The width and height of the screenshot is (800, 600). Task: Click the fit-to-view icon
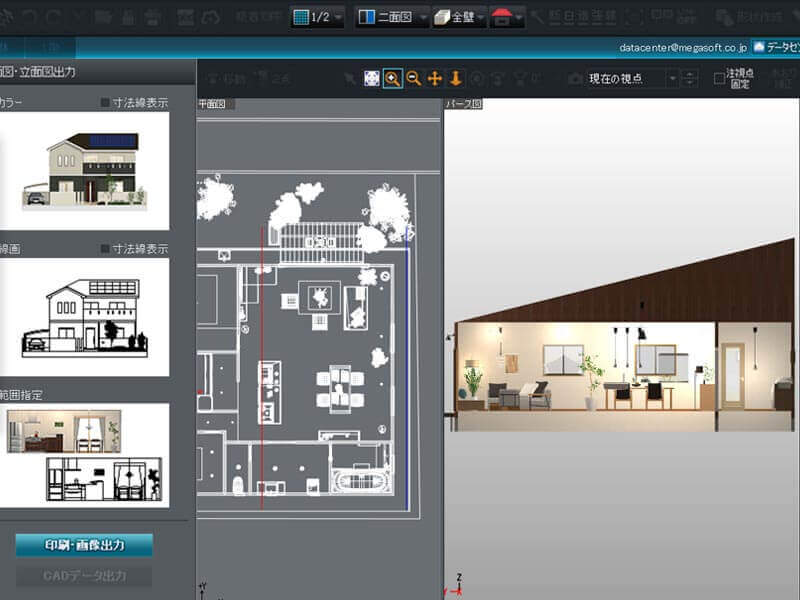[x=371, y=78]
